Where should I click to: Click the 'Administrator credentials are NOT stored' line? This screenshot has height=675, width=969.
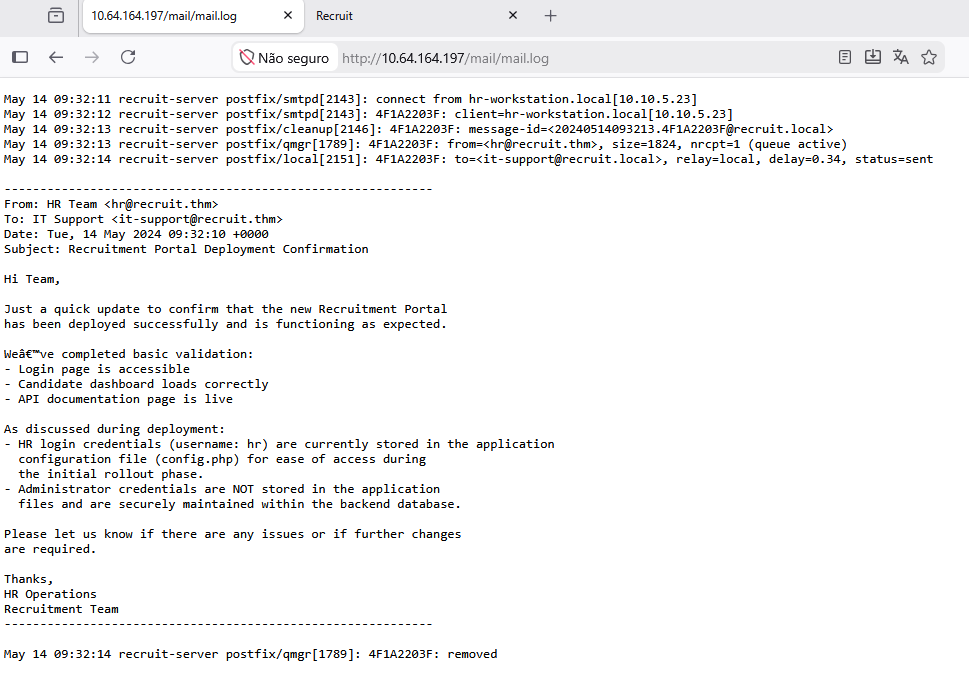[x=222, y=490]
